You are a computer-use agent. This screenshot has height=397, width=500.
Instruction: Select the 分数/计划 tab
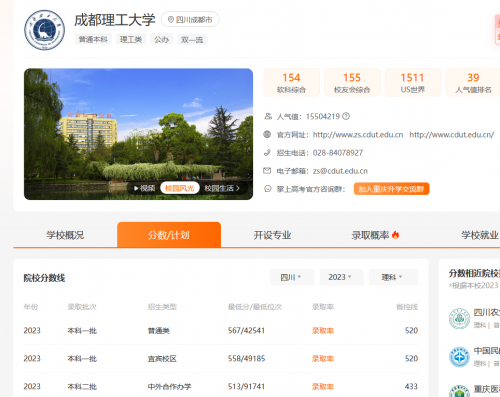pos(169,235)
